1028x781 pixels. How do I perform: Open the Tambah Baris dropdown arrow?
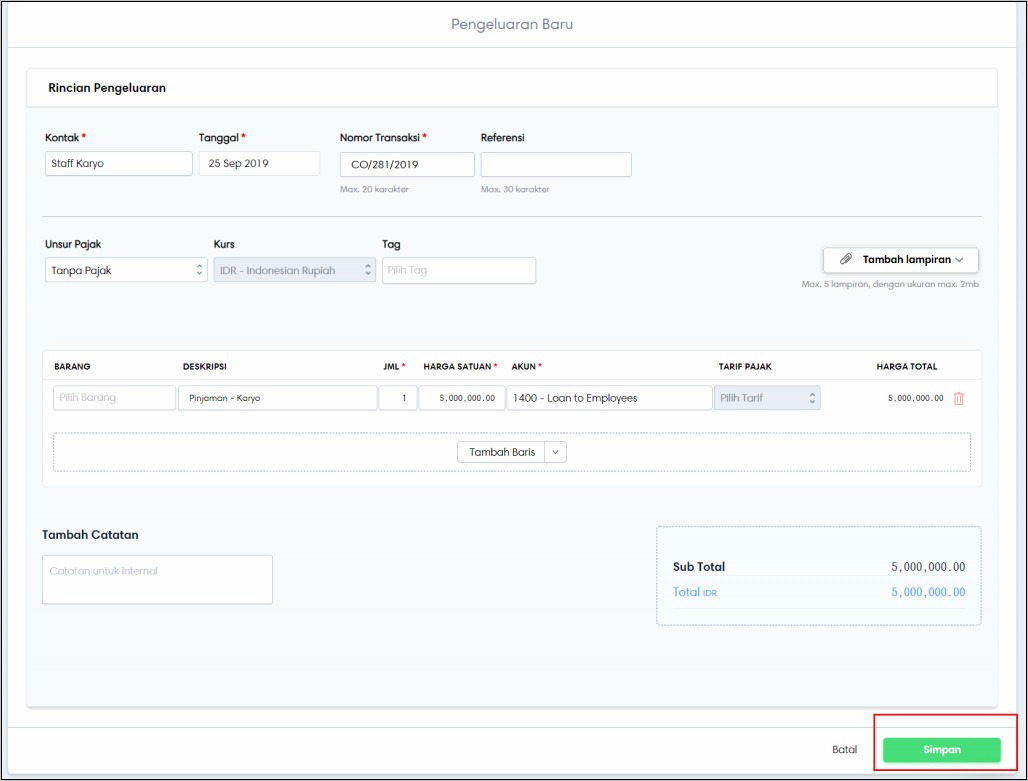[555, 452]
